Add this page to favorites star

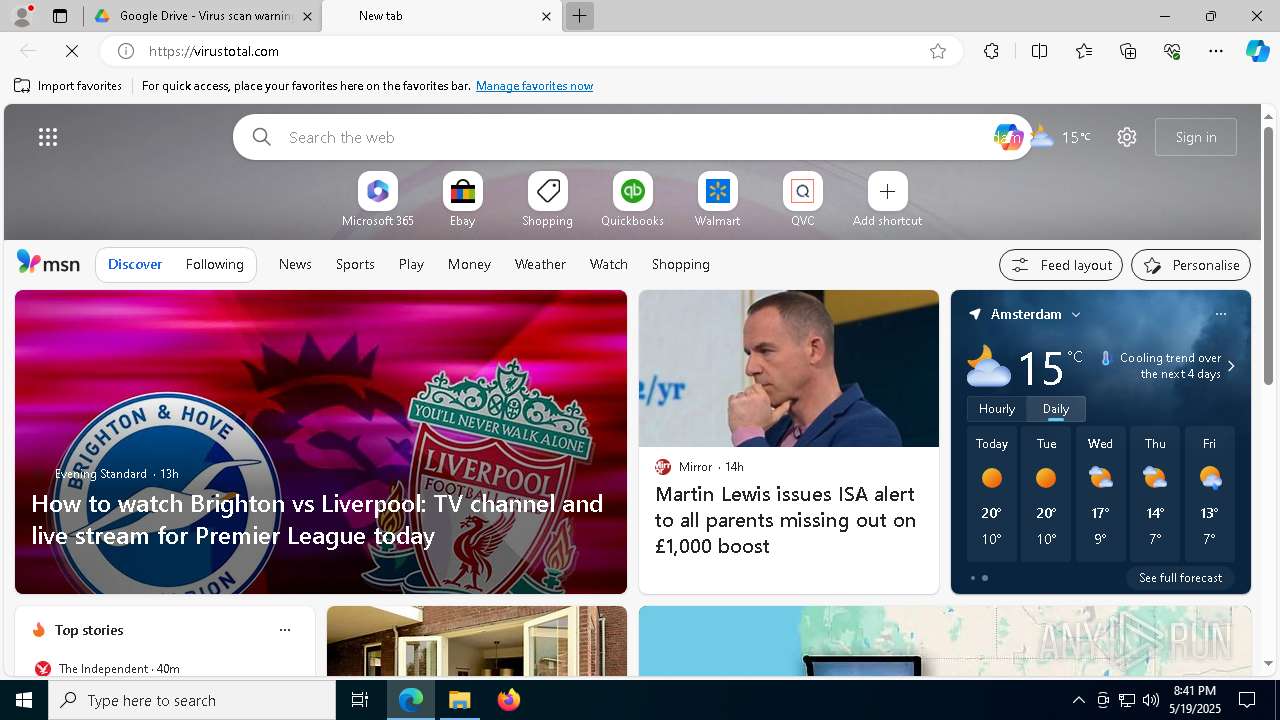click(938, 51)
